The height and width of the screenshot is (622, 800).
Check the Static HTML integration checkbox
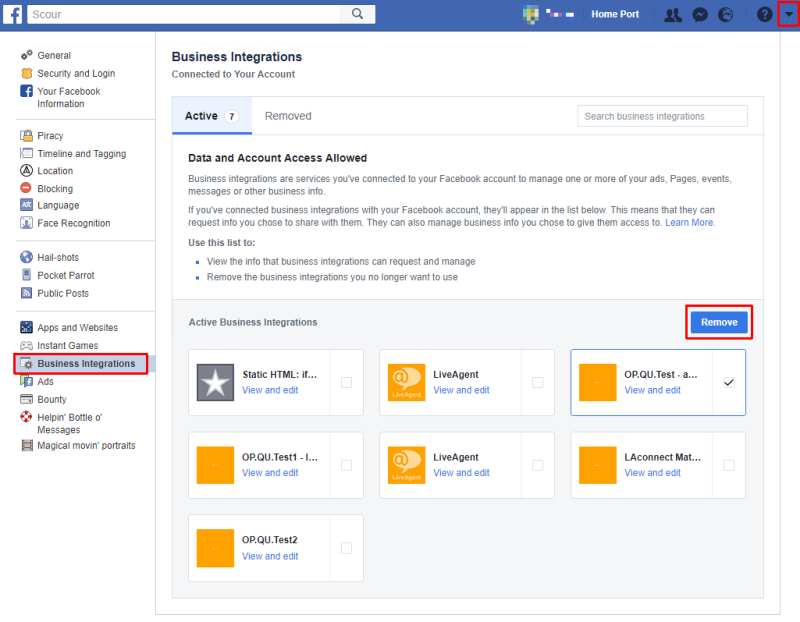pos(346,382)
